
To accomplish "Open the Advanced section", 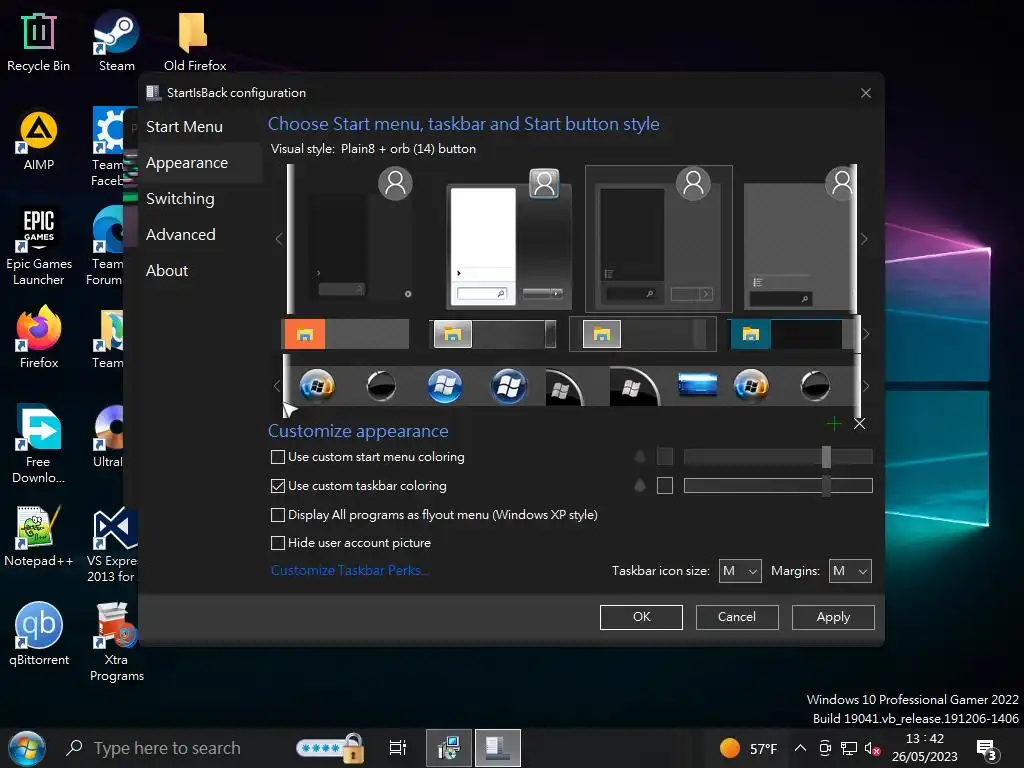I will tap(181, 234).
